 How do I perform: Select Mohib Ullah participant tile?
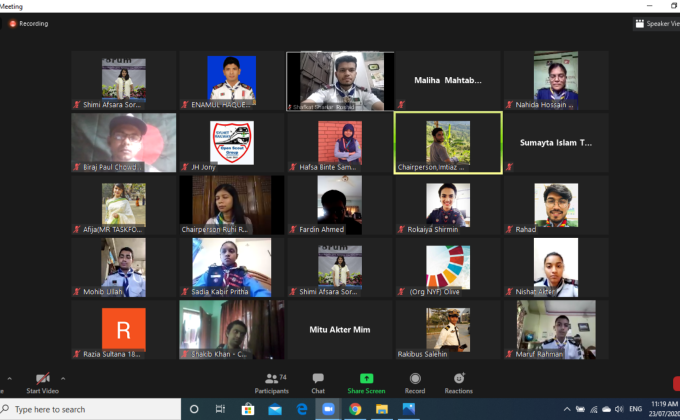pos(124,268)
